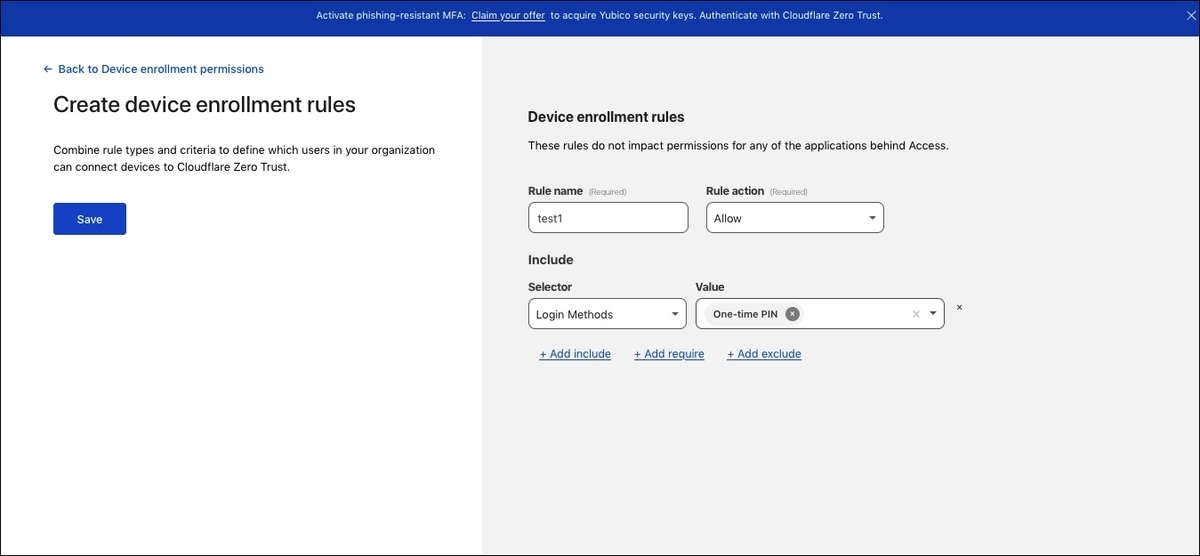Image resolution: width=1200 pixels, height=556 pixels.
Task: Select the Create device enrollment rules title
Action: pos(204,104)
